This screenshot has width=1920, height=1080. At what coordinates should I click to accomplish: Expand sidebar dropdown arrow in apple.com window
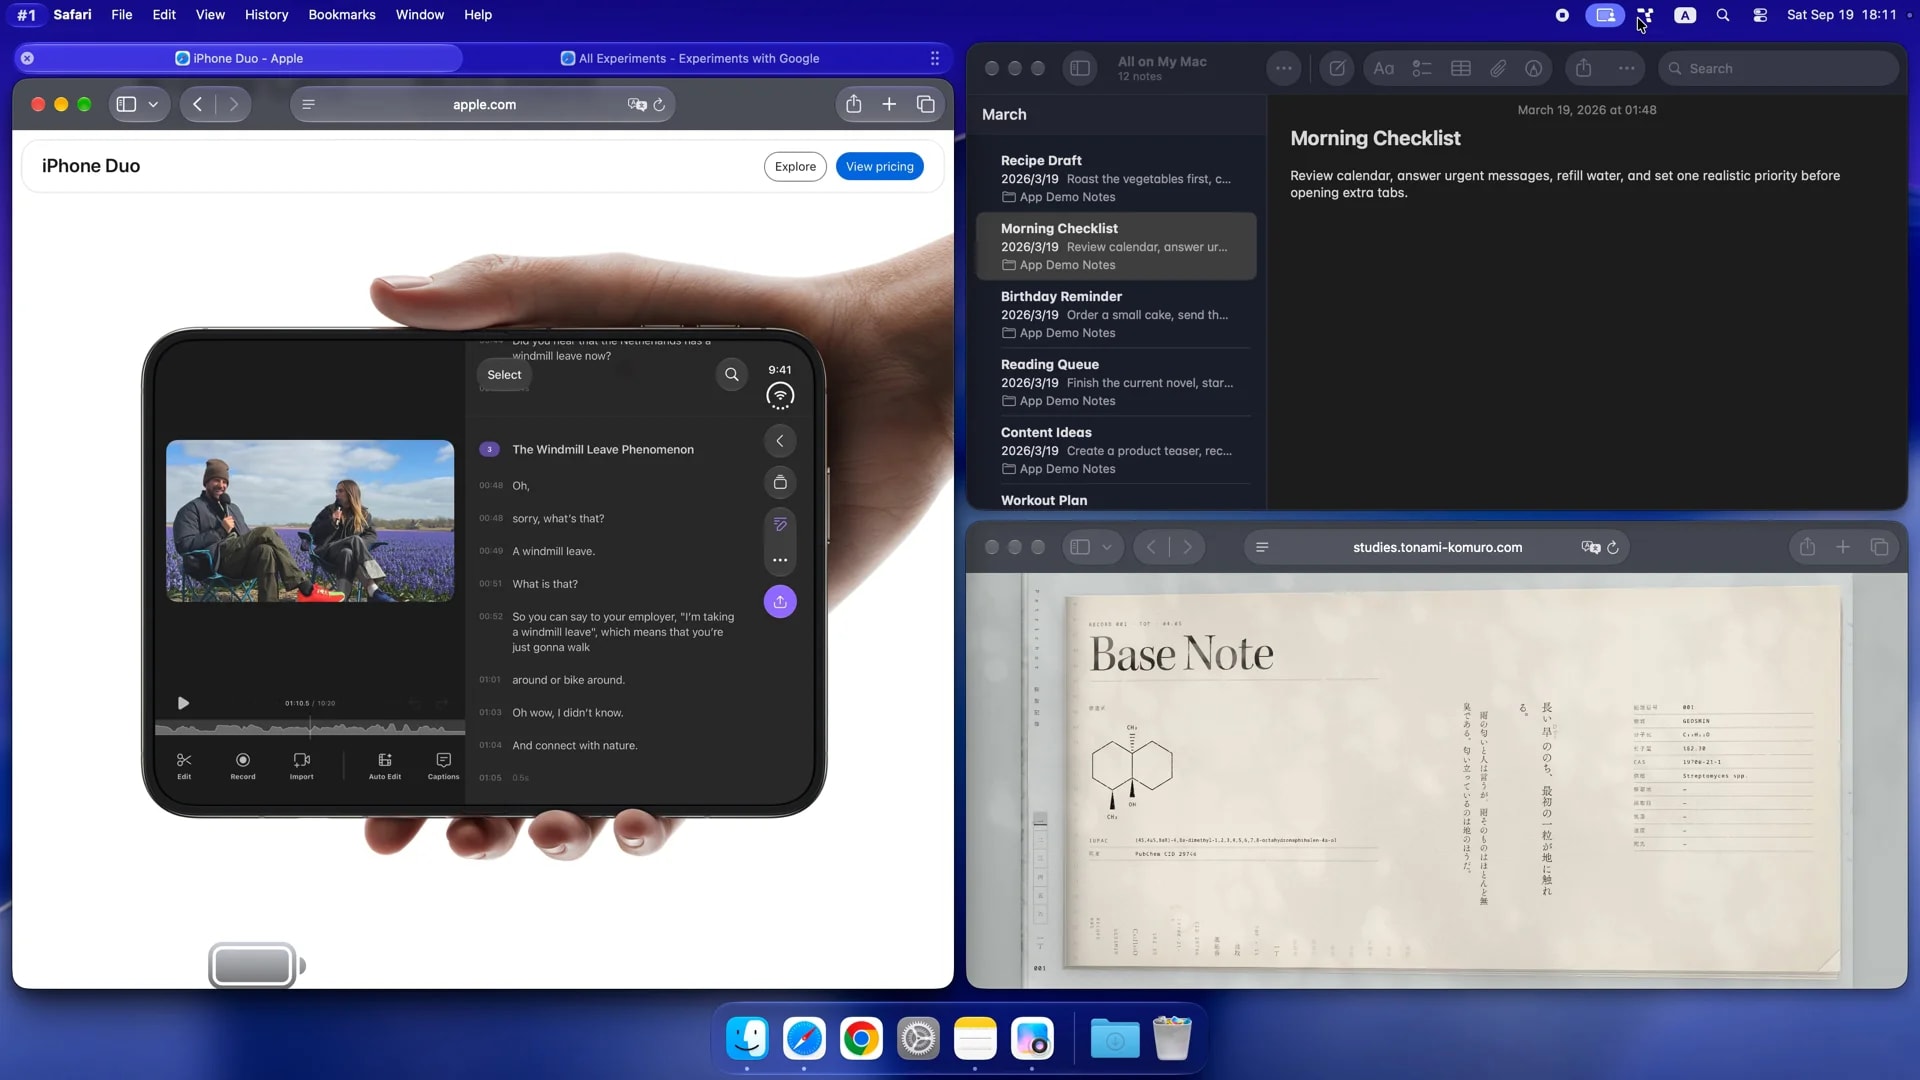(153, 104)
